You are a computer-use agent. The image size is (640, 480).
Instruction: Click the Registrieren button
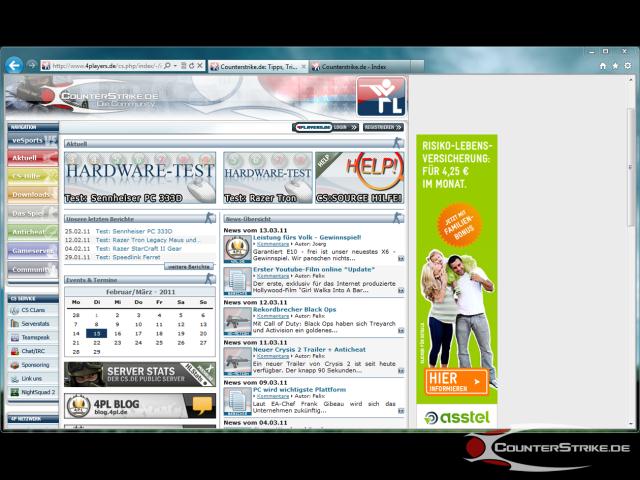(382, 127)
